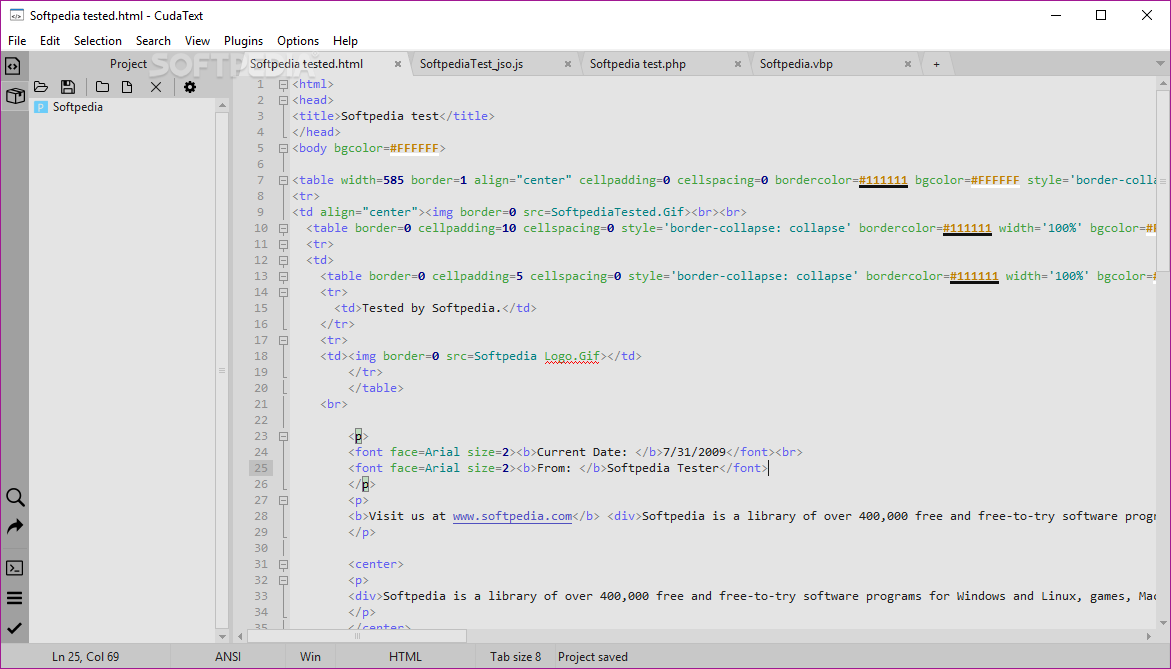Open the Search menu
Screen dimensions: 1171x669
(x=153, y=41)
